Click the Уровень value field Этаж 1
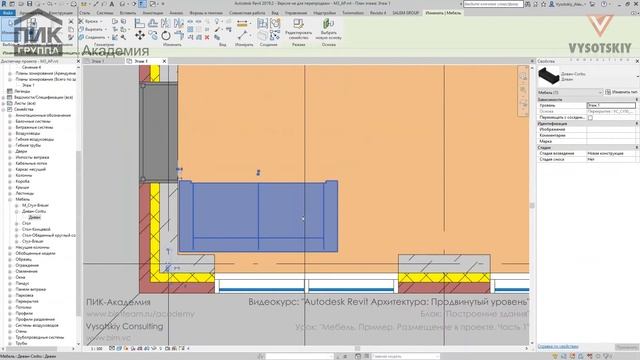Viewport: 640px width, 360px height. pos(611,106)
